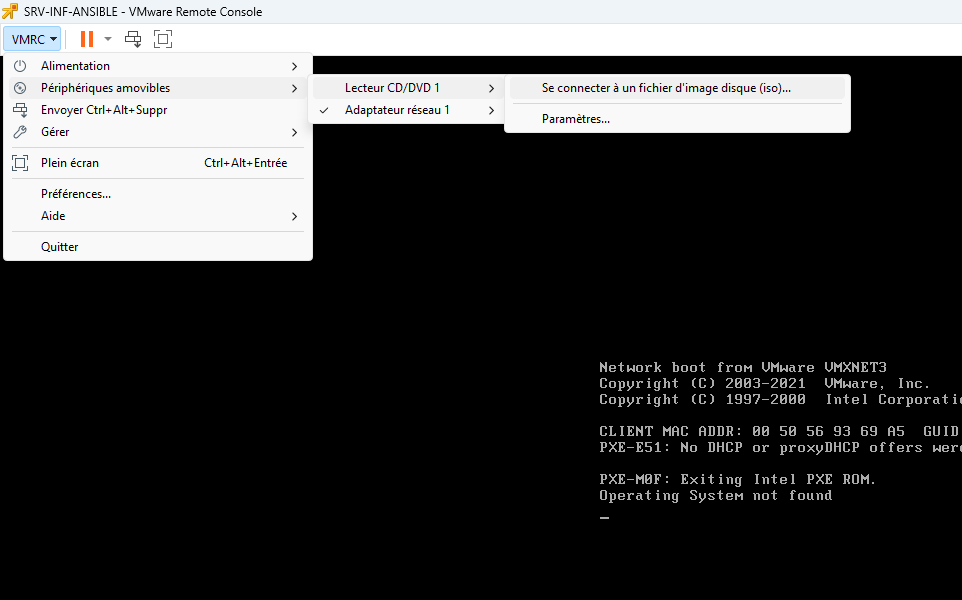Expand the Aide submenu arrow
Viewport: 962px width, 600px height.
(x=294, y=216)
